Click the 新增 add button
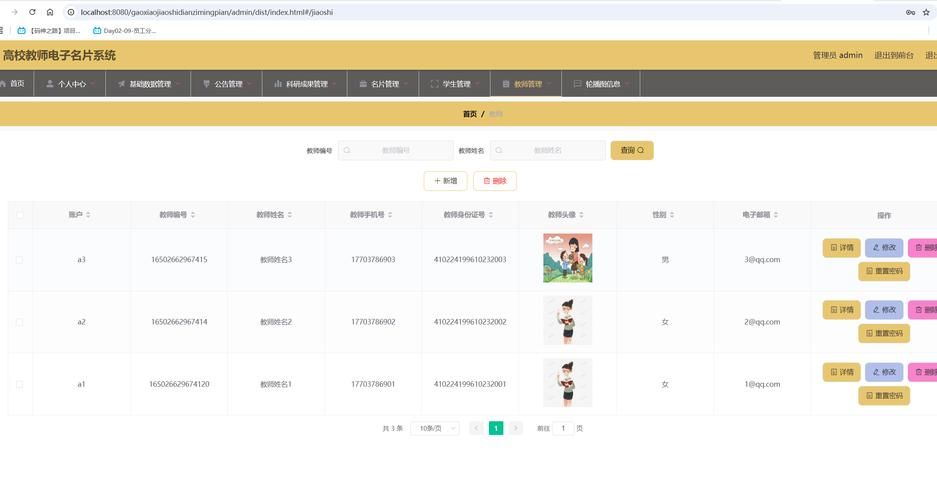Screen dimensions: 937x500 pyautogui.click(x=445, y=181)
